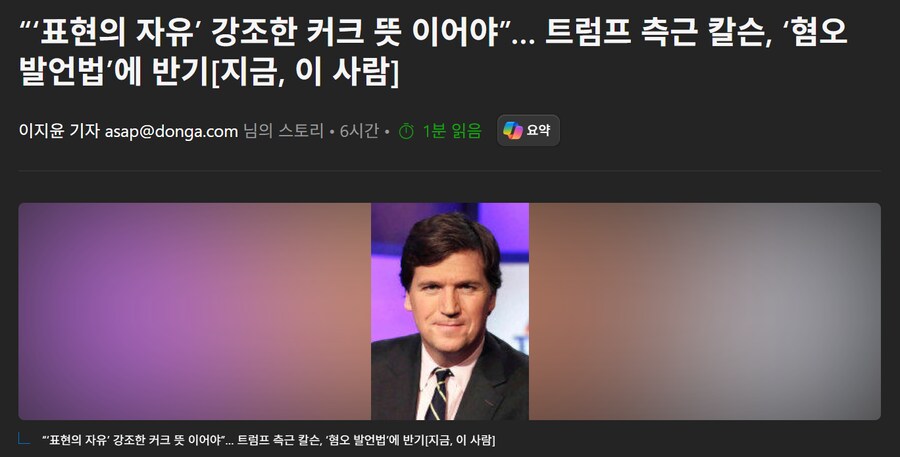Open the 요약 summary button
The image size is (900, 457).
[x=528, y=130]
